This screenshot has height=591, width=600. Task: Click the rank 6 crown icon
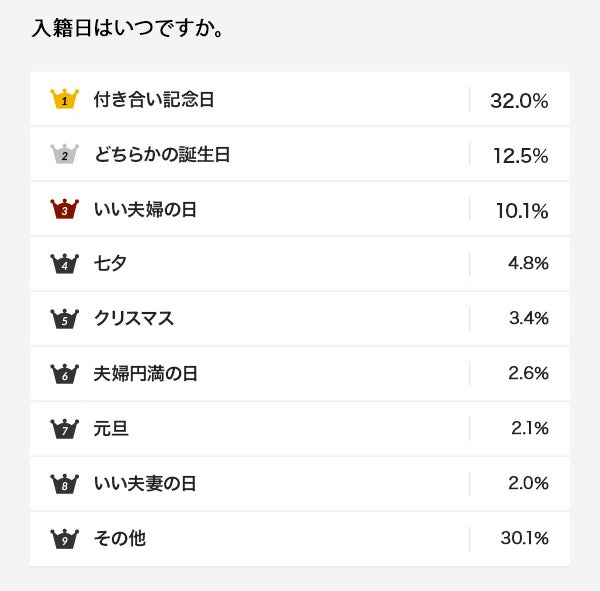[x=64, y=374]
